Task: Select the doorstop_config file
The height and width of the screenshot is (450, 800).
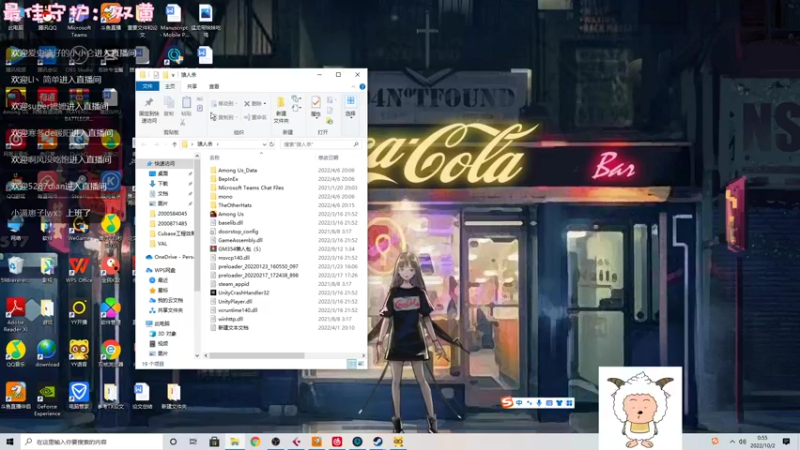Action: click(x=234, y=231)
